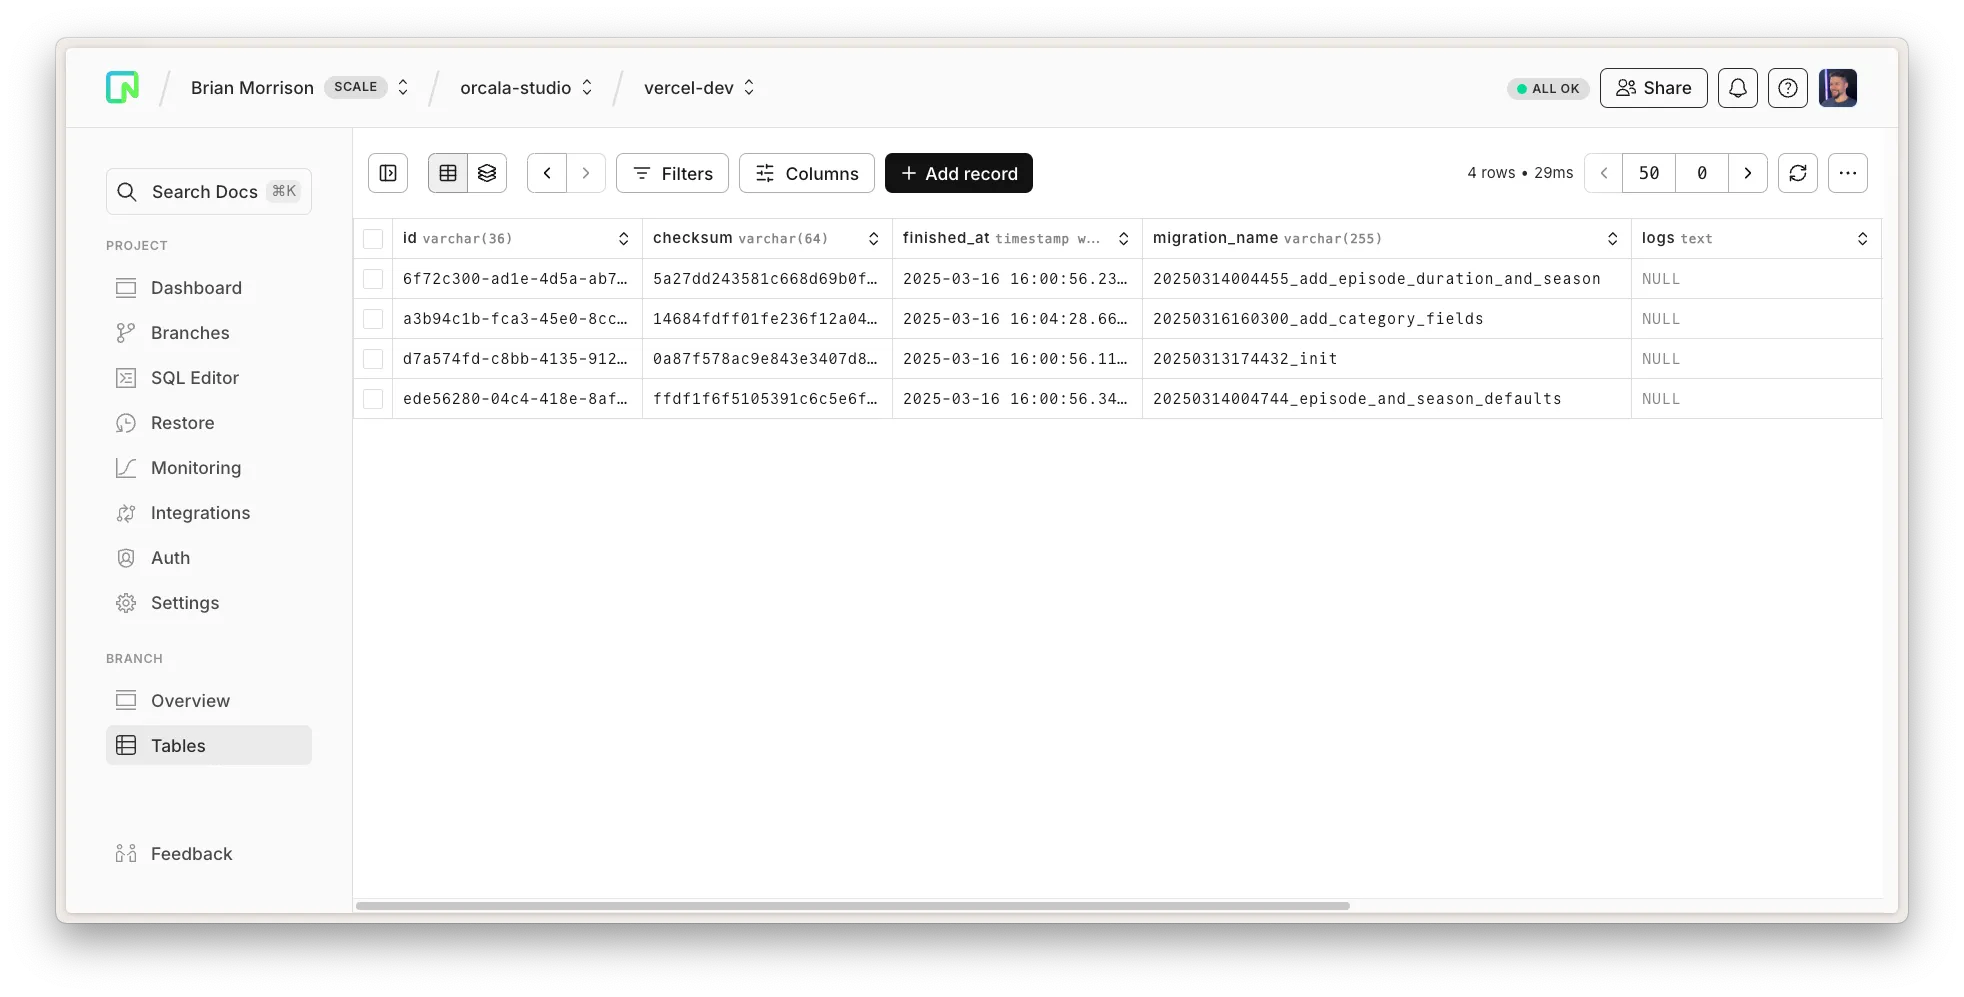
Task: Check the row starting d7a574fd
Action: 373,359
